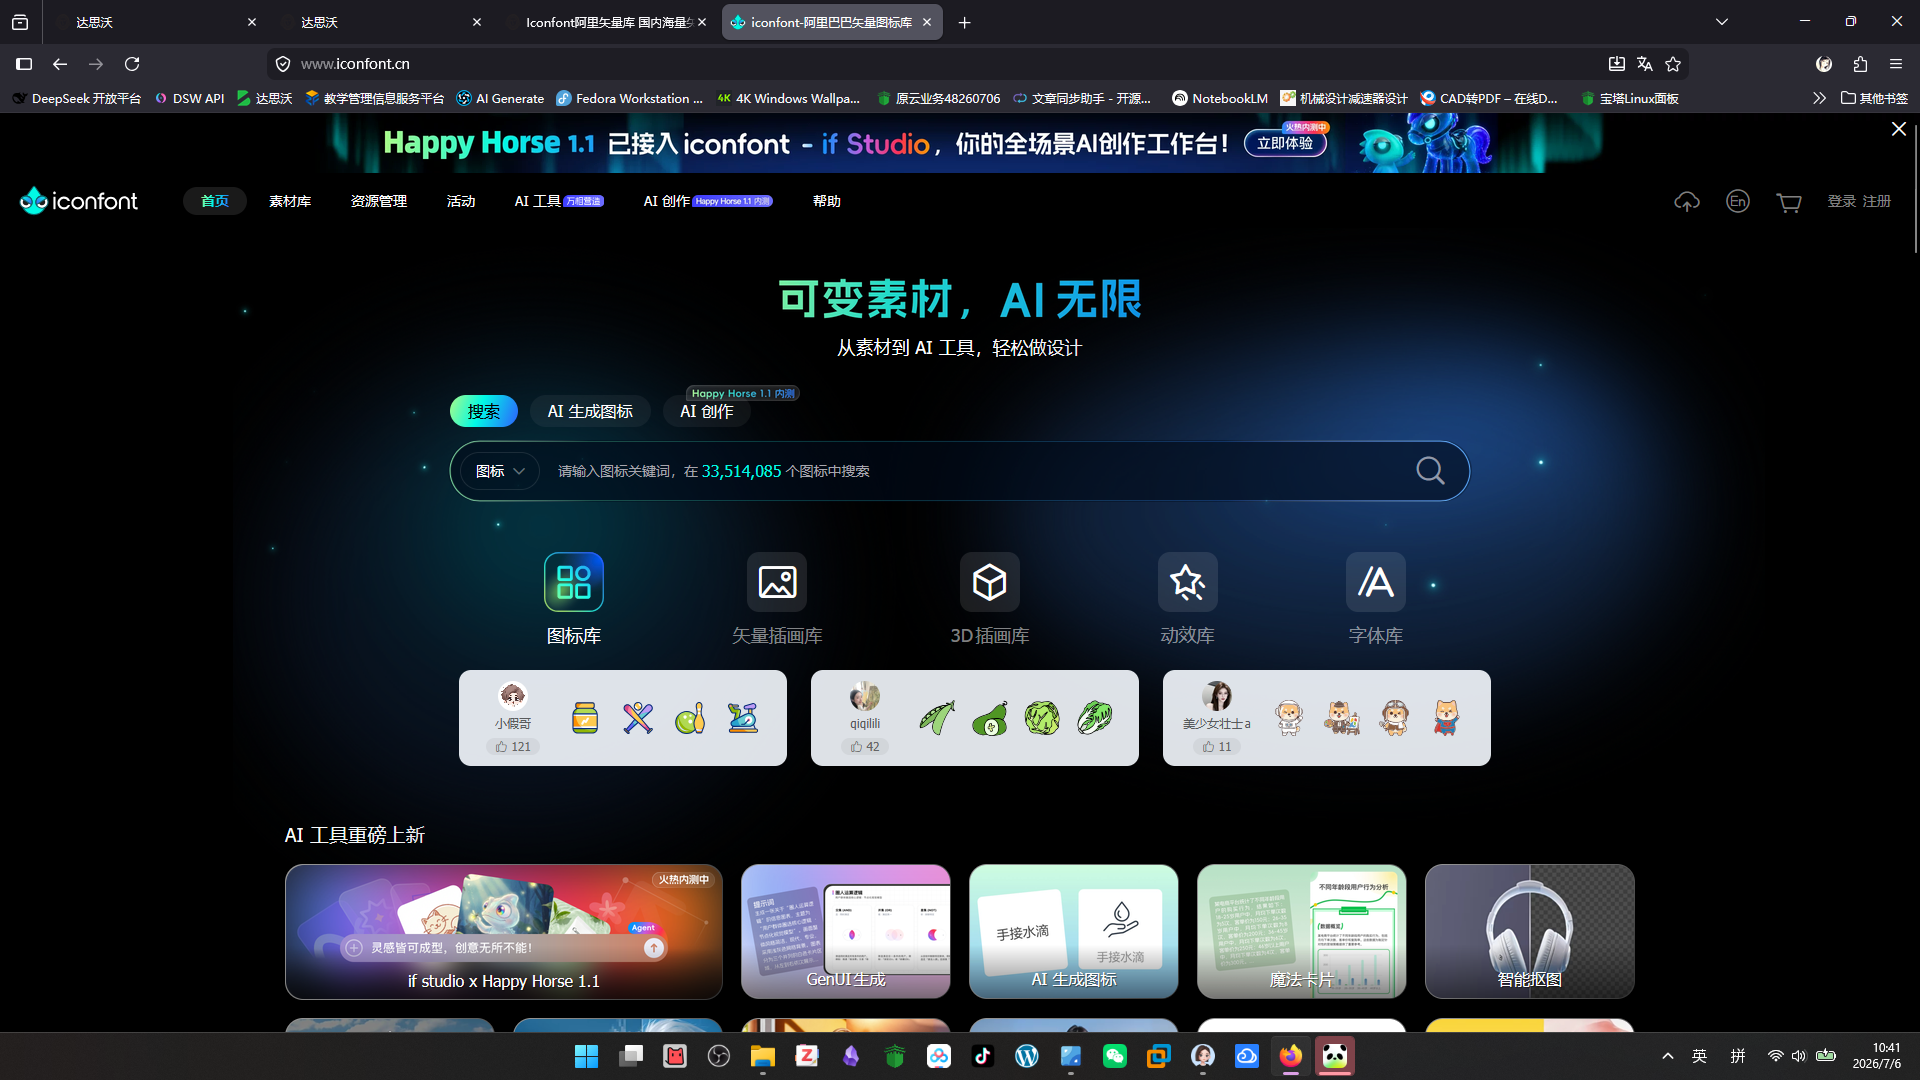Open the 图标库 icon library category
Image resolution: width=1920 pixels, height=1080 pixels.
click(x=574, y=599)
